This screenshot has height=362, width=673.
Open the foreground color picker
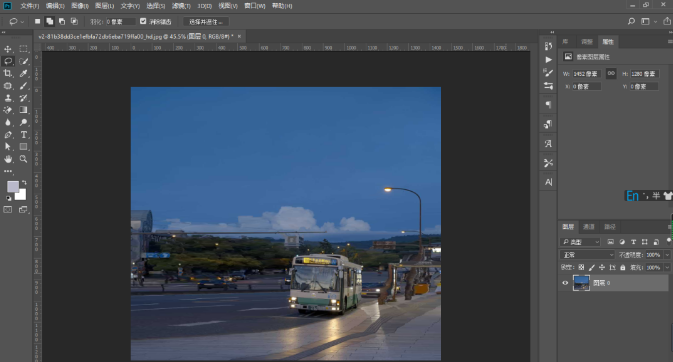click(x=13, y=187)
